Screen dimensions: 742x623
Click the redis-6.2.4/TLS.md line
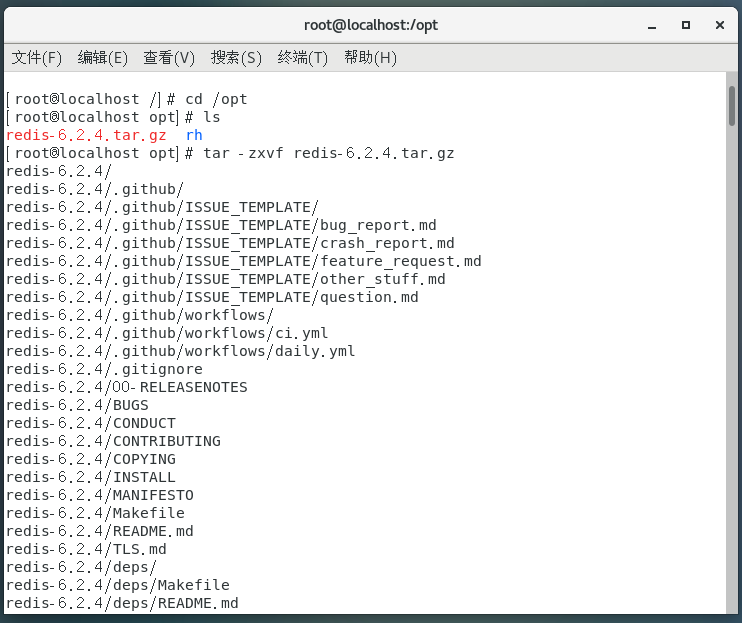(86, 549)
